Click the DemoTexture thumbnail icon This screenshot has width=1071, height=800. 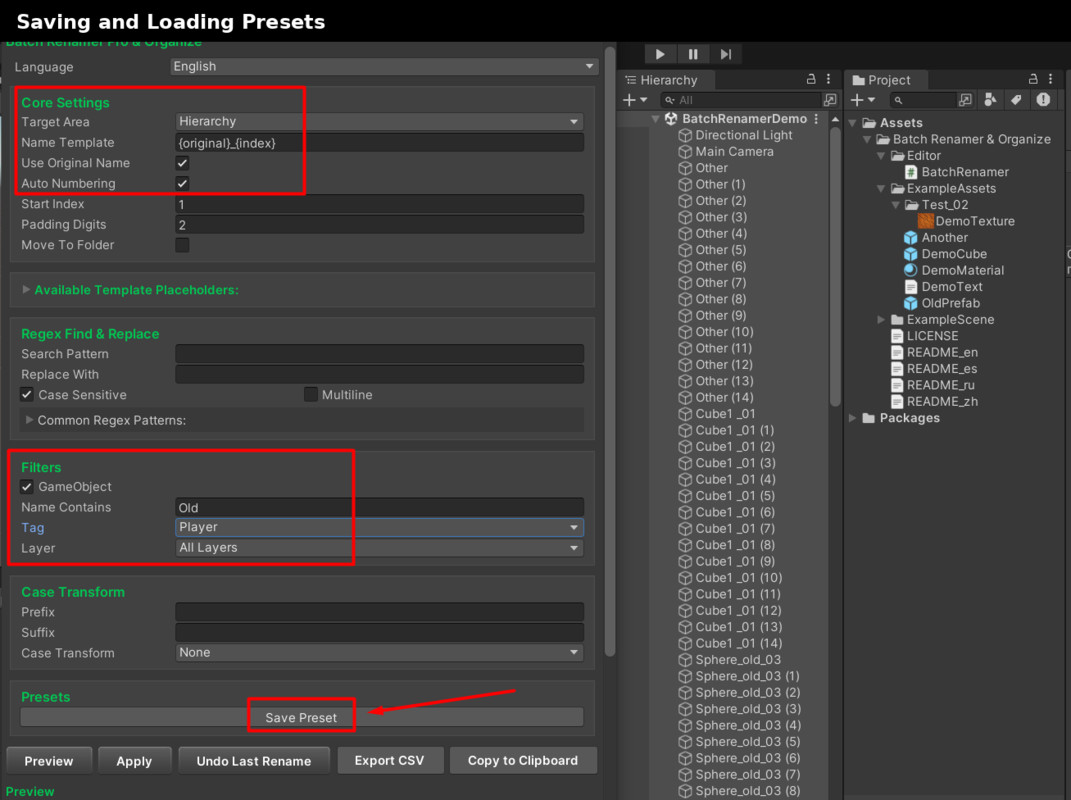point(926,221)
